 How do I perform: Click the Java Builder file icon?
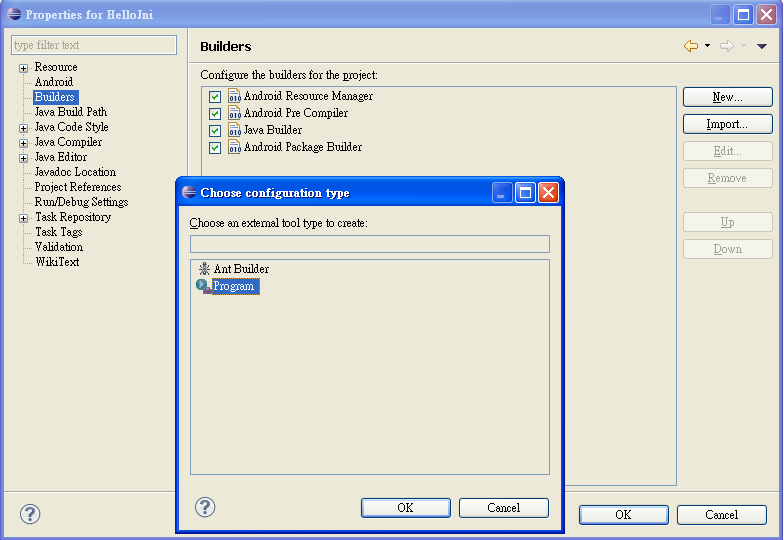coord(234,130)
